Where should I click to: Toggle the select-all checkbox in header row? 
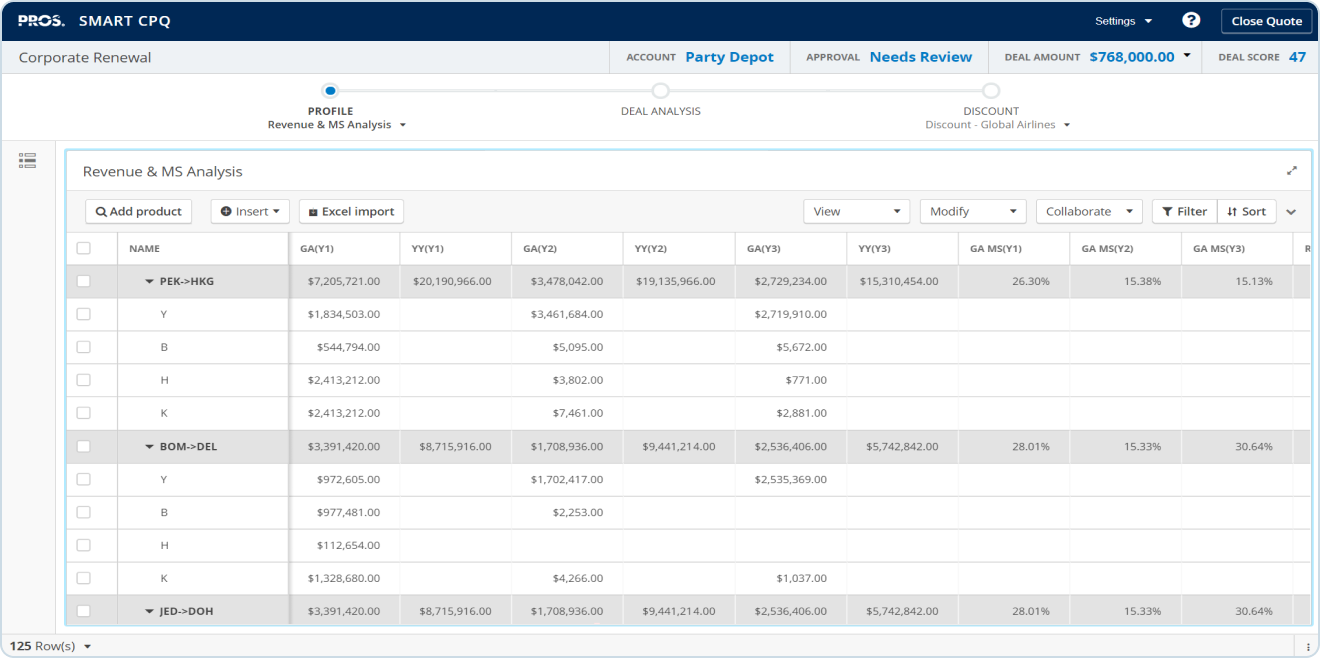click(84, 248)
